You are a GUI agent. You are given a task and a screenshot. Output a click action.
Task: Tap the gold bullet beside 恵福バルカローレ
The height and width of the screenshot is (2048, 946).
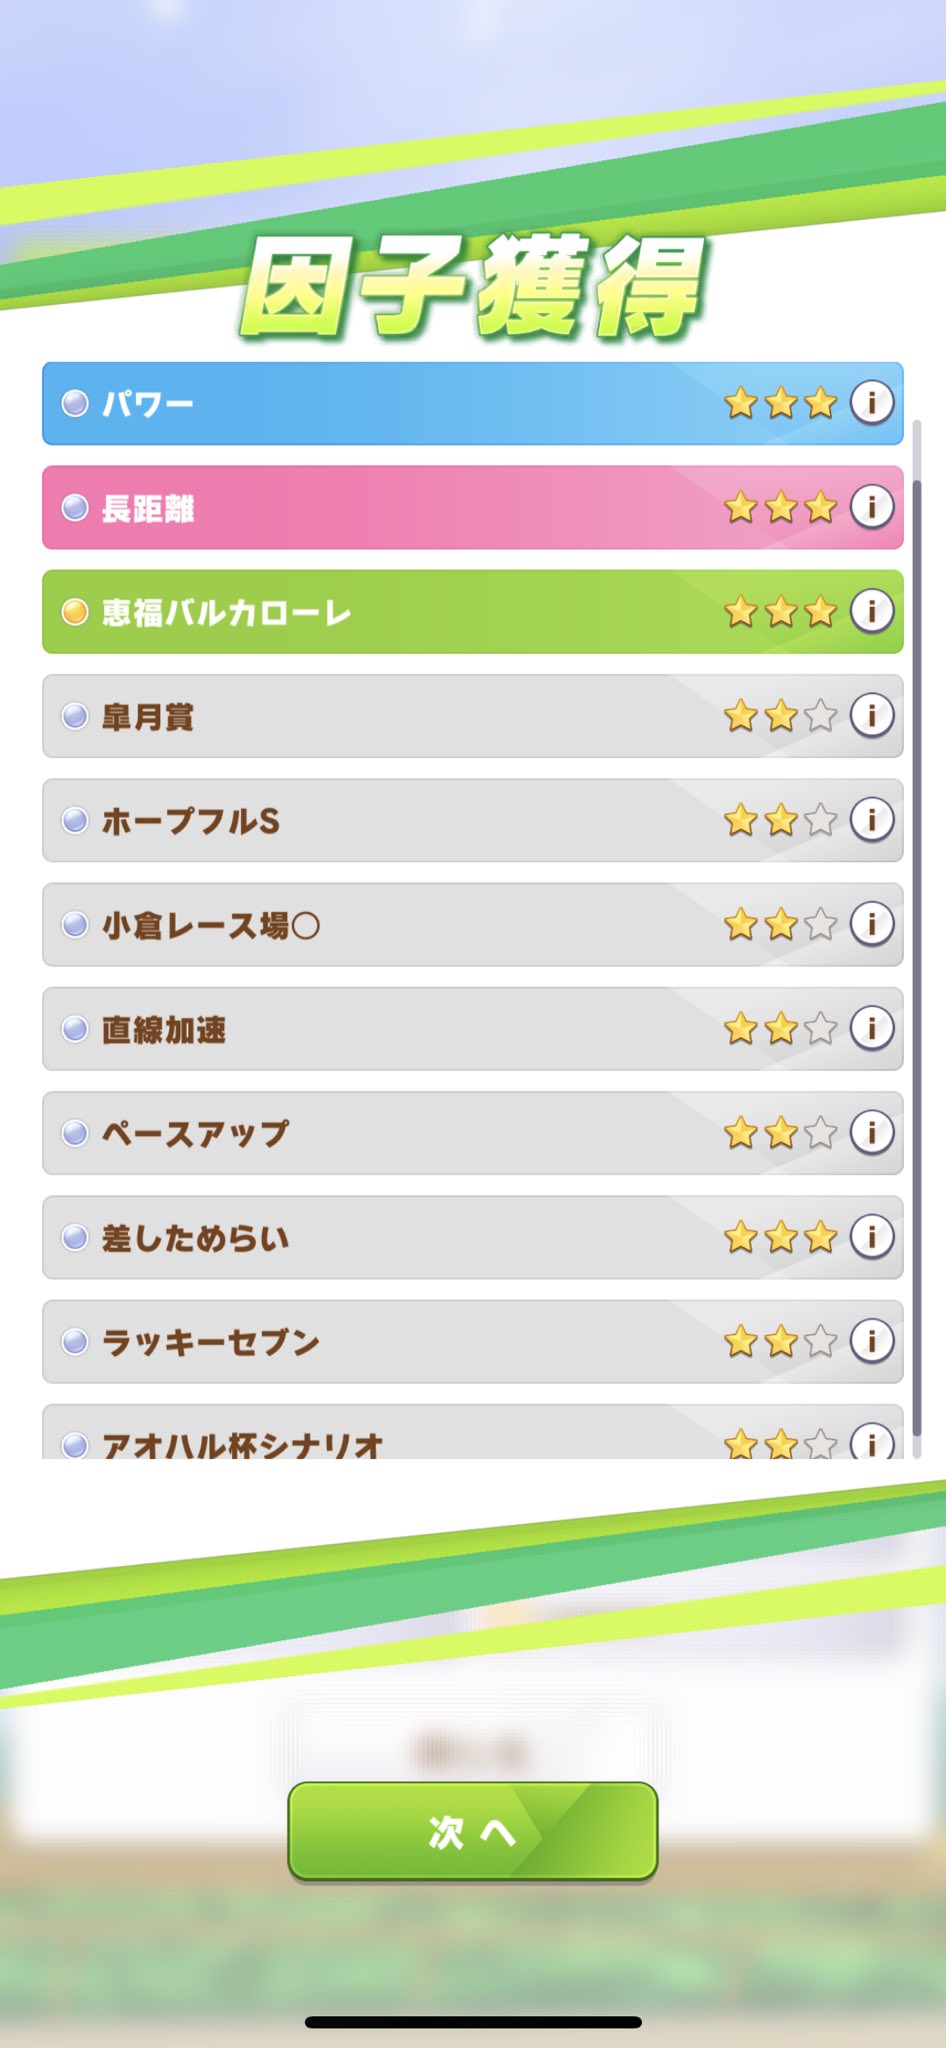click(75, 612)
